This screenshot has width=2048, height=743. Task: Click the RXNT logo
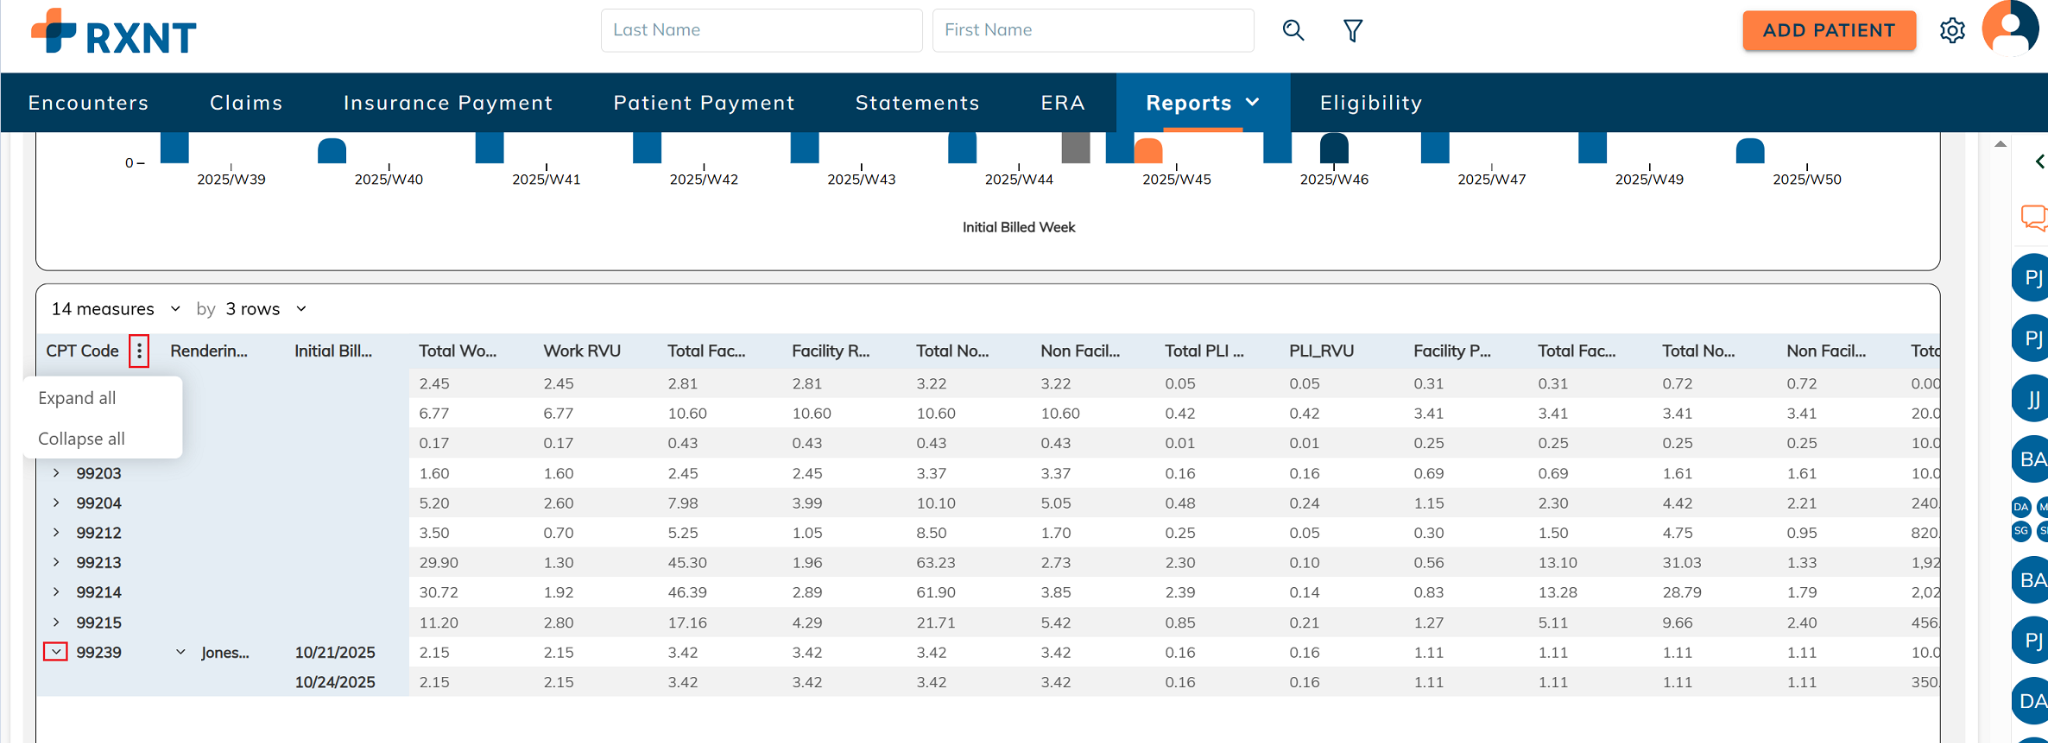tap(114, 32)
